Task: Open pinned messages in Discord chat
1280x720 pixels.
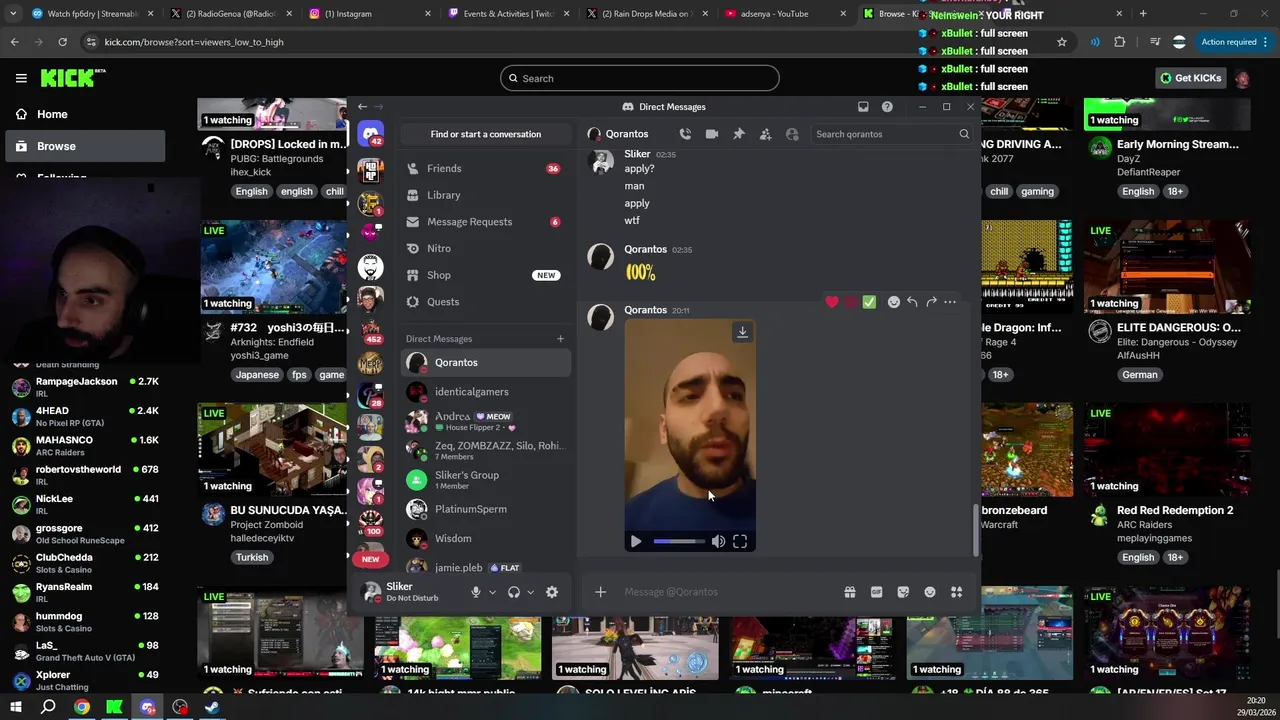Action: (x=739, y=134)
